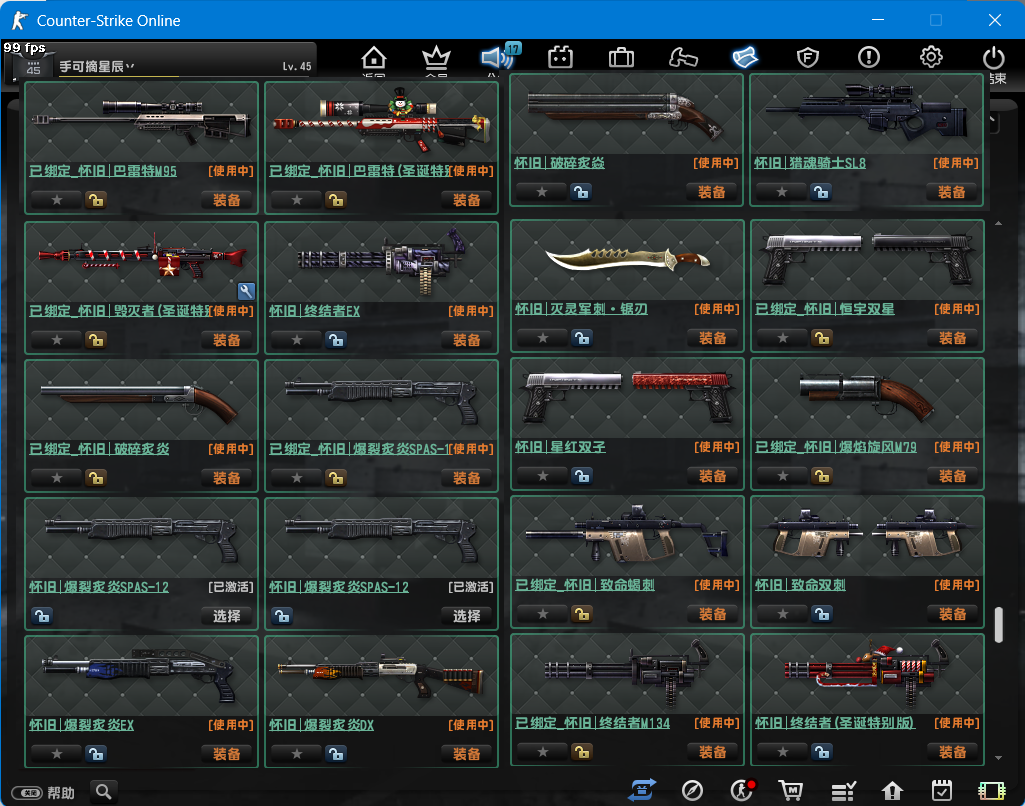The height and width of the screenshot is (806, 1025).
Task: Click 装备 for 怀旧|星红双子
Action: coord(713,476)
